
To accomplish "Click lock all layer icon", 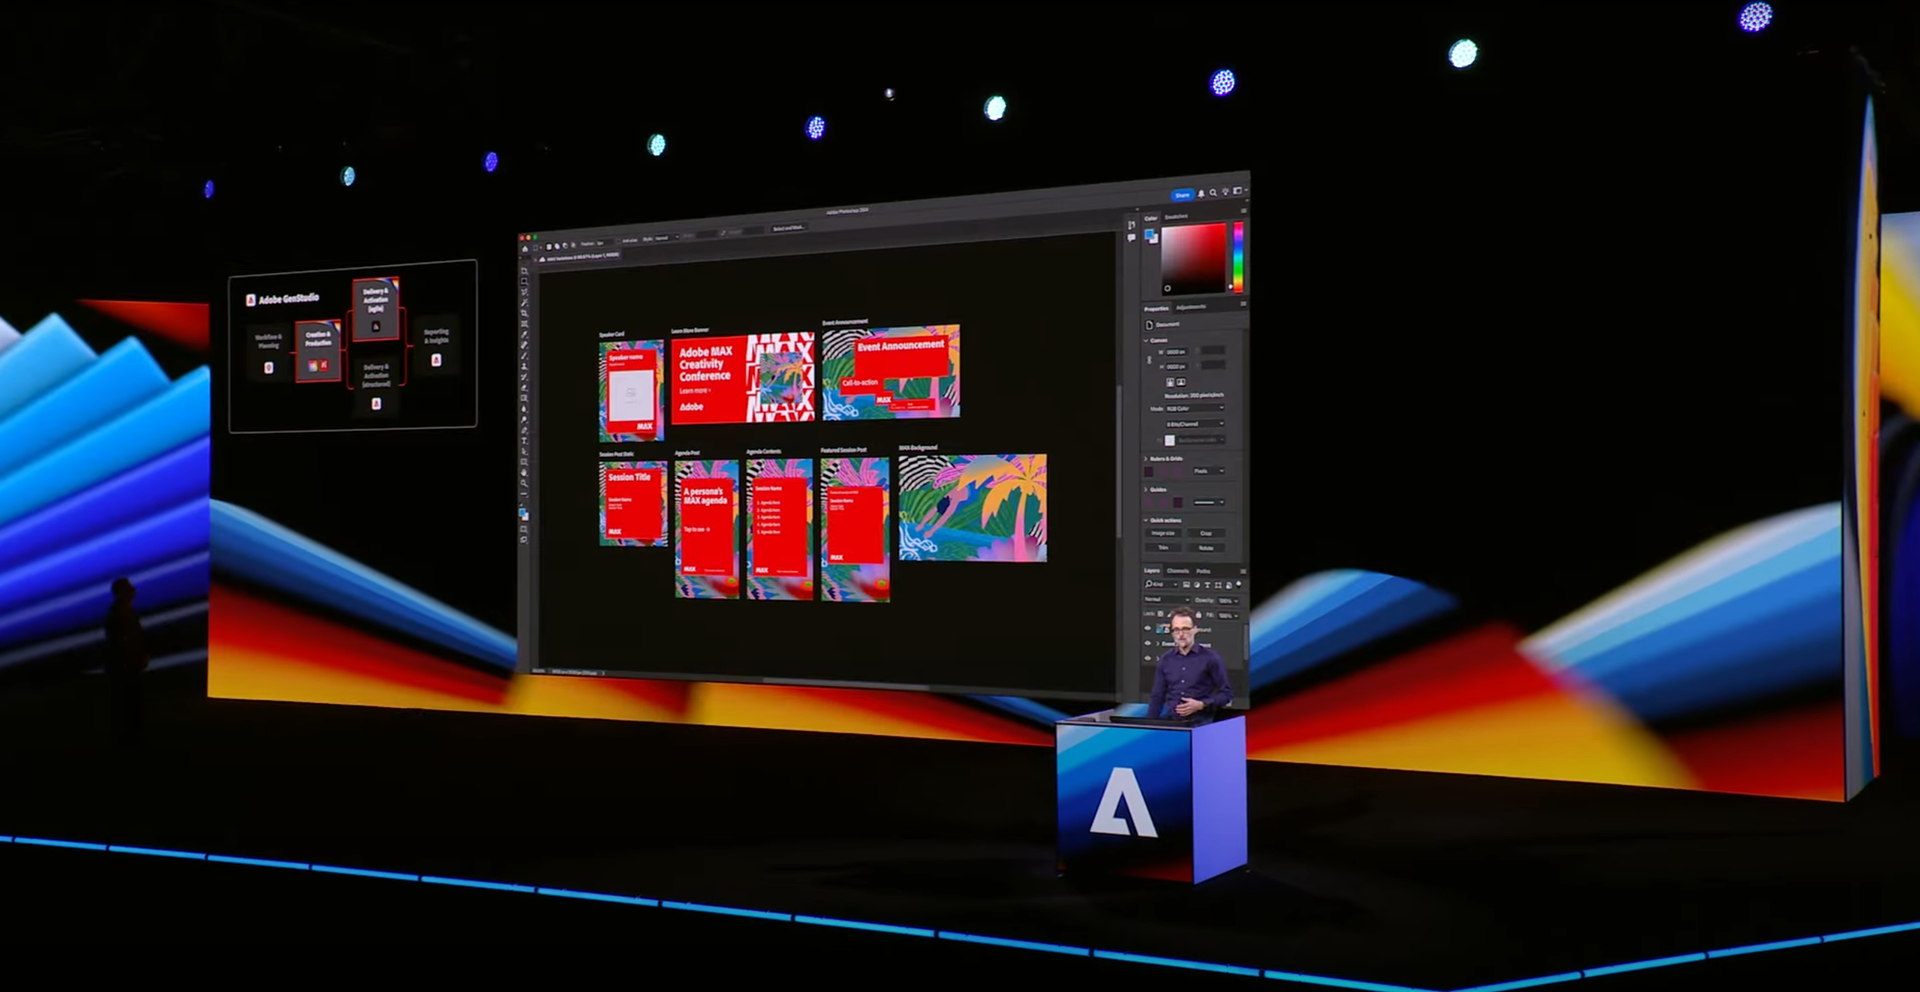I will pyautogui.click(x=1199, y=615).
